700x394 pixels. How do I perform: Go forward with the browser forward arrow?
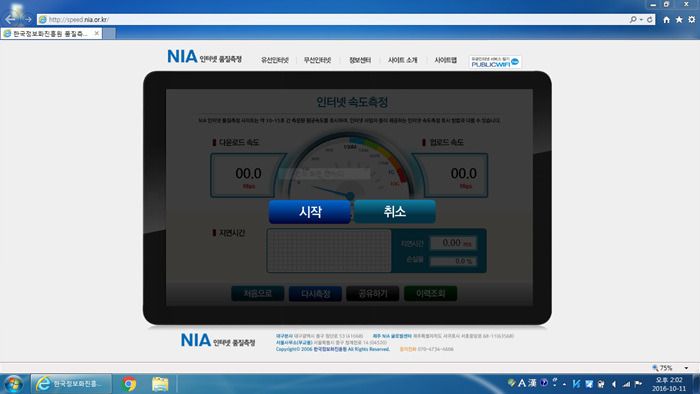[x=28, y=20]
